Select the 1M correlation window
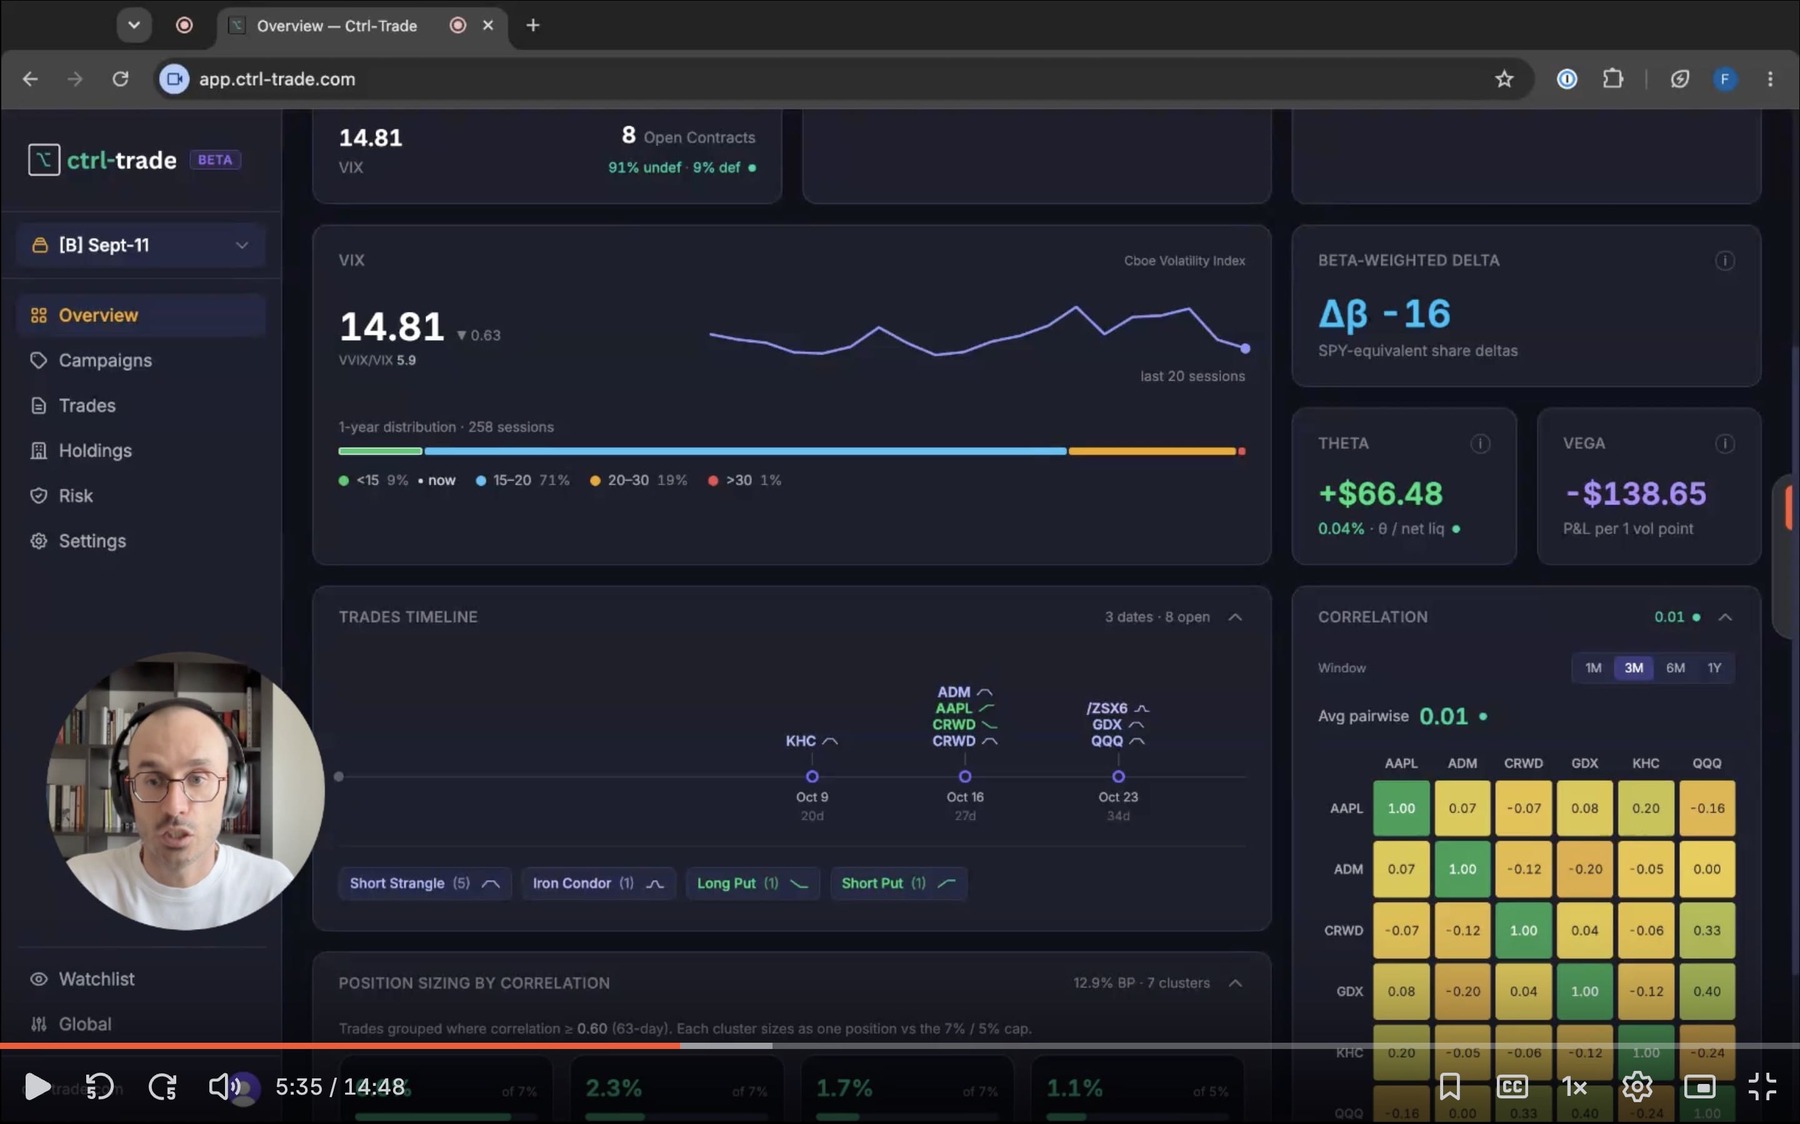 point(1593,668)
